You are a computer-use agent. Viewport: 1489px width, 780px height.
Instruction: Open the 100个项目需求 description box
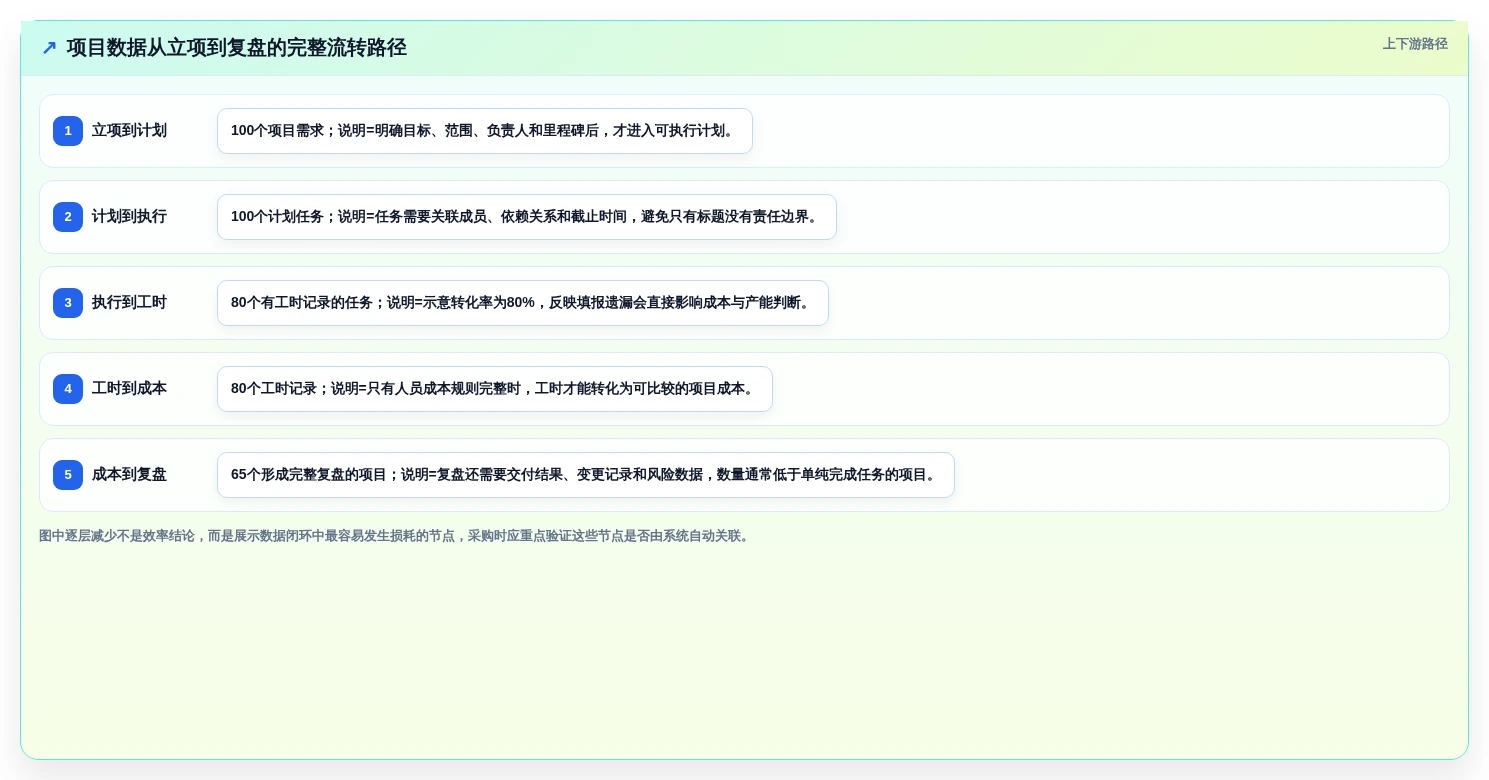coord(485,131)
